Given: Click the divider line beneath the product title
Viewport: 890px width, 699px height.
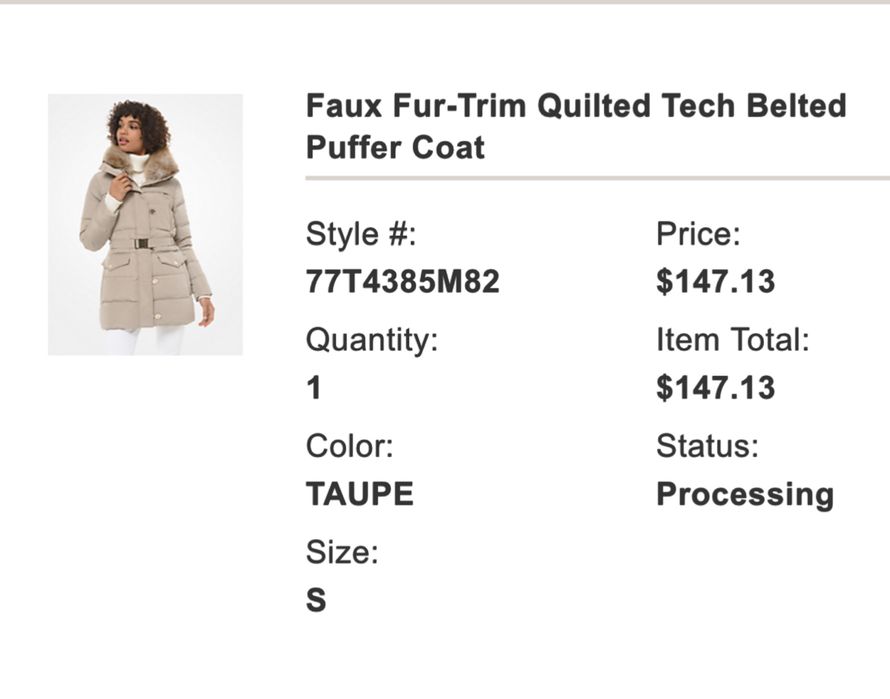Looking at the screenshot, I should [597, 178].
